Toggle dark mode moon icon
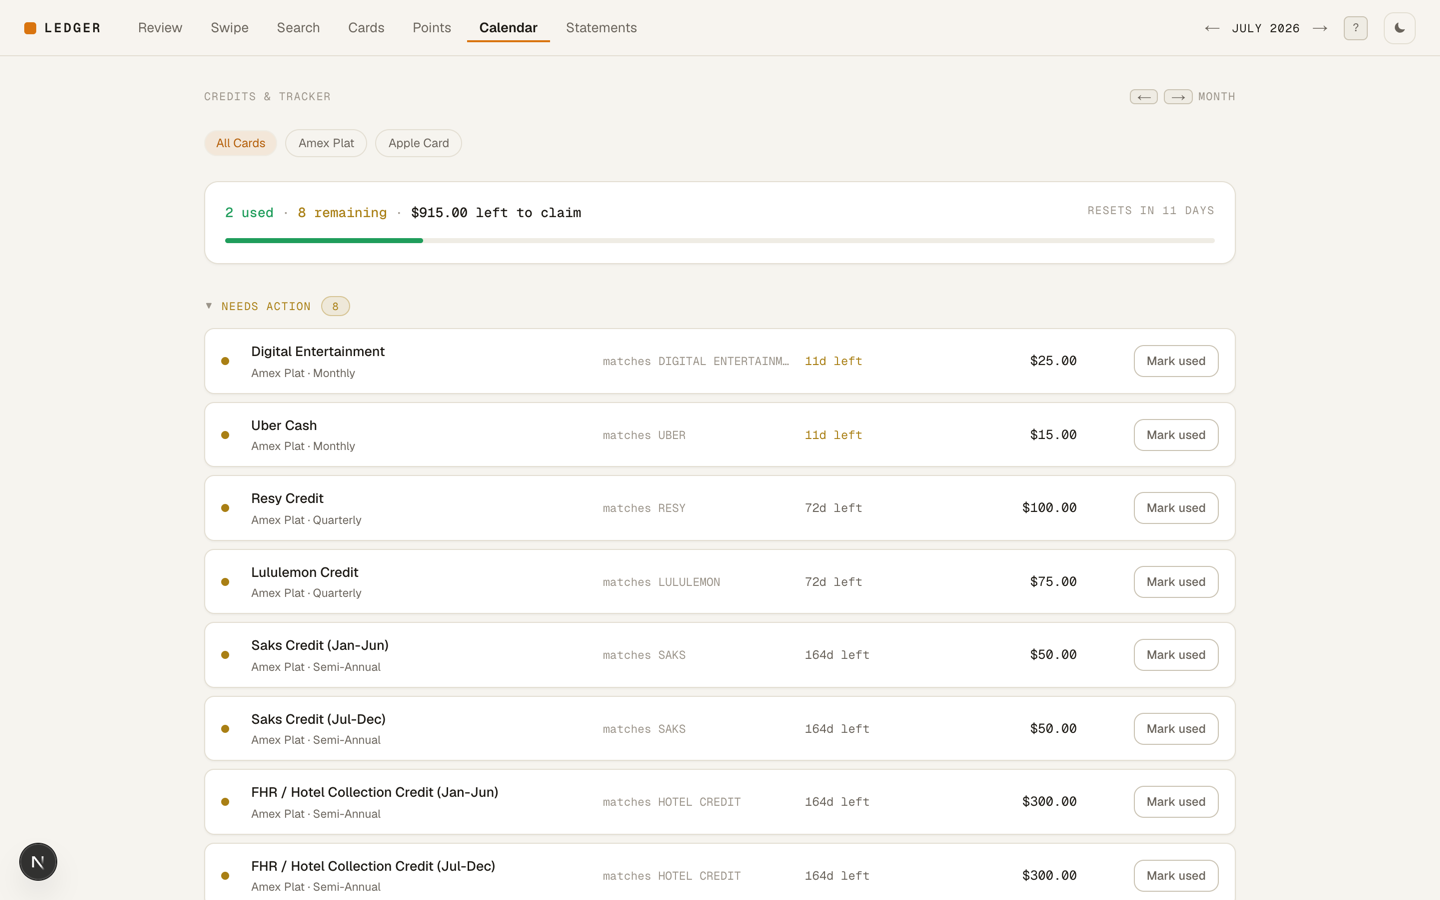This screenshot has width=1440, height=900. click(1400, 28)
